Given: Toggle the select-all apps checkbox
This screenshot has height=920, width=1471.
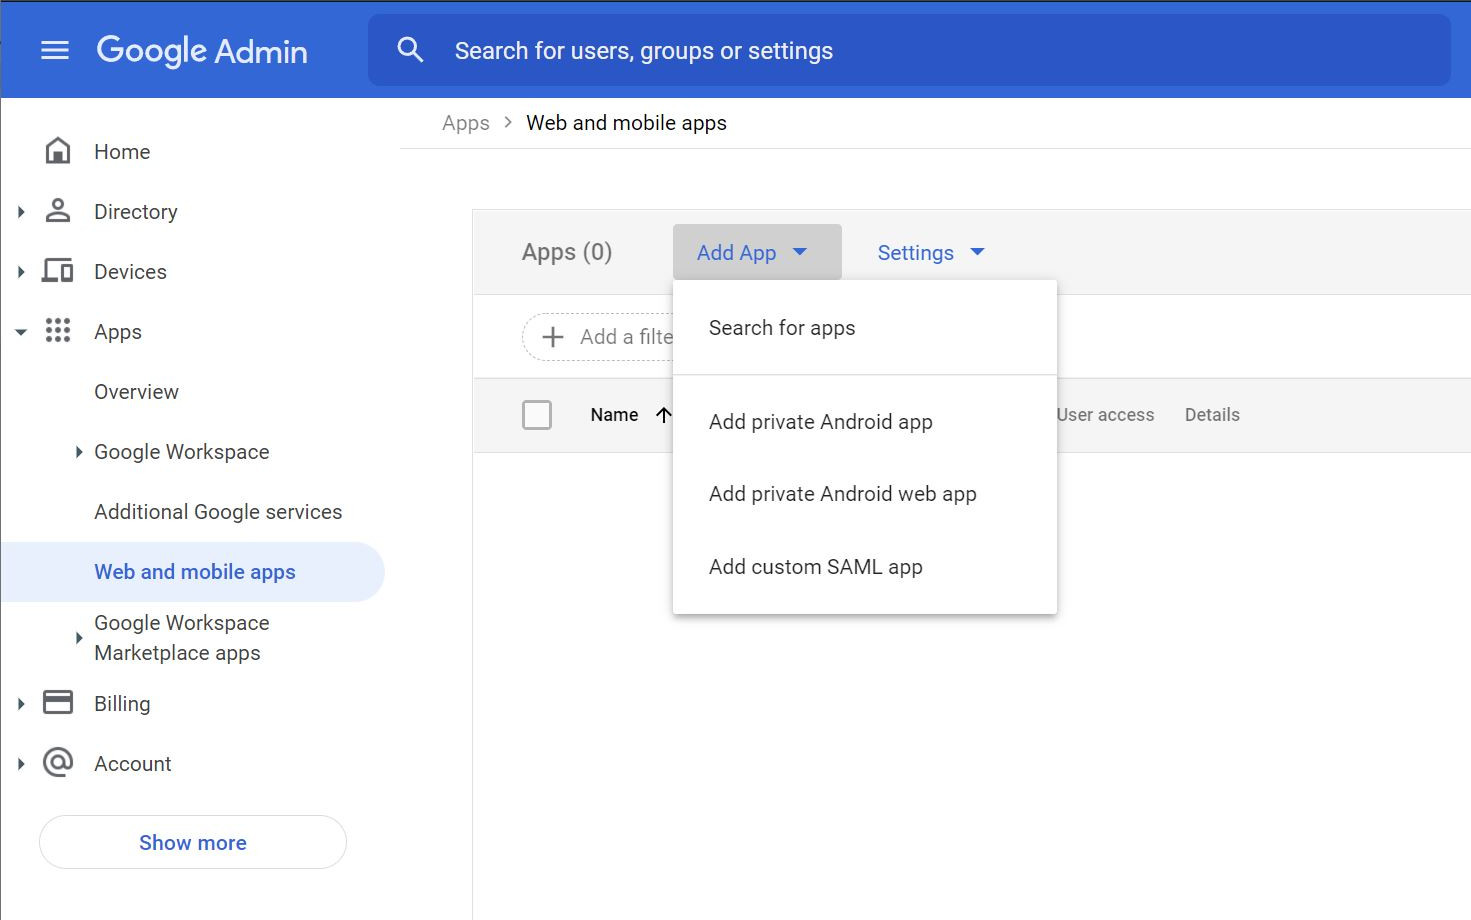Looking at the screenshot, I should click(537, 414).
